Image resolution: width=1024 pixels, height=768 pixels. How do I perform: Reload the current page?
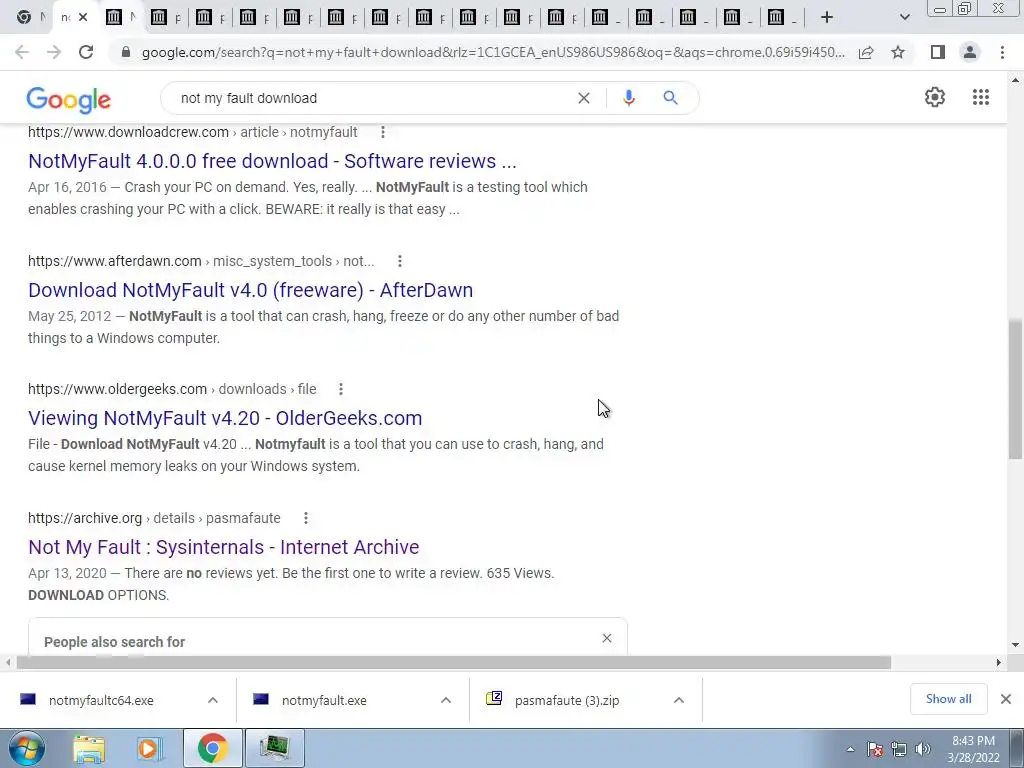click(x=86, y=52)
